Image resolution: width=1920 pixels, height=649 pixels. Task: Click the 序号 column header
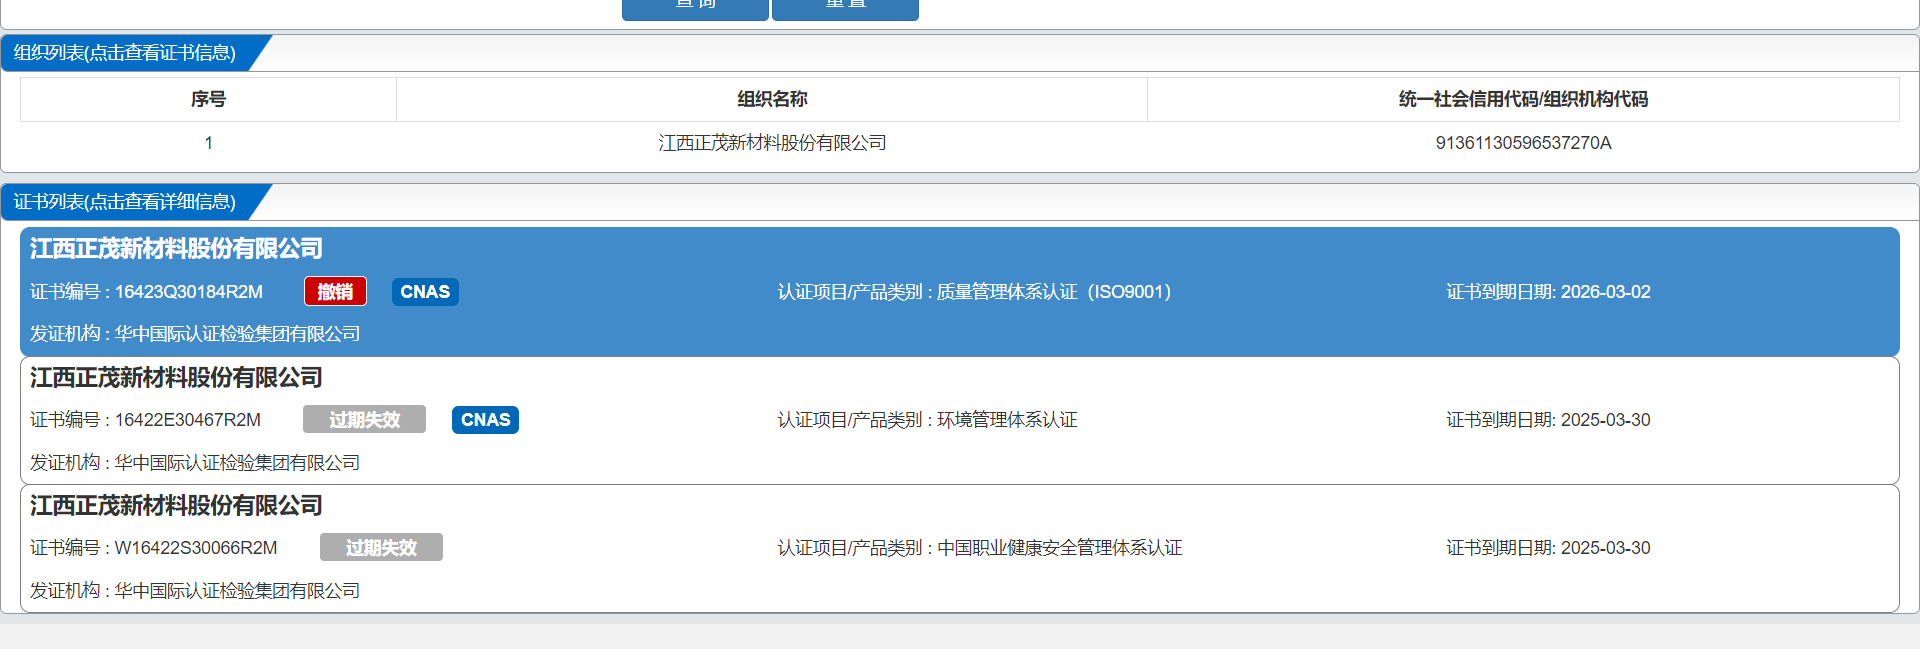coord(208,99)
